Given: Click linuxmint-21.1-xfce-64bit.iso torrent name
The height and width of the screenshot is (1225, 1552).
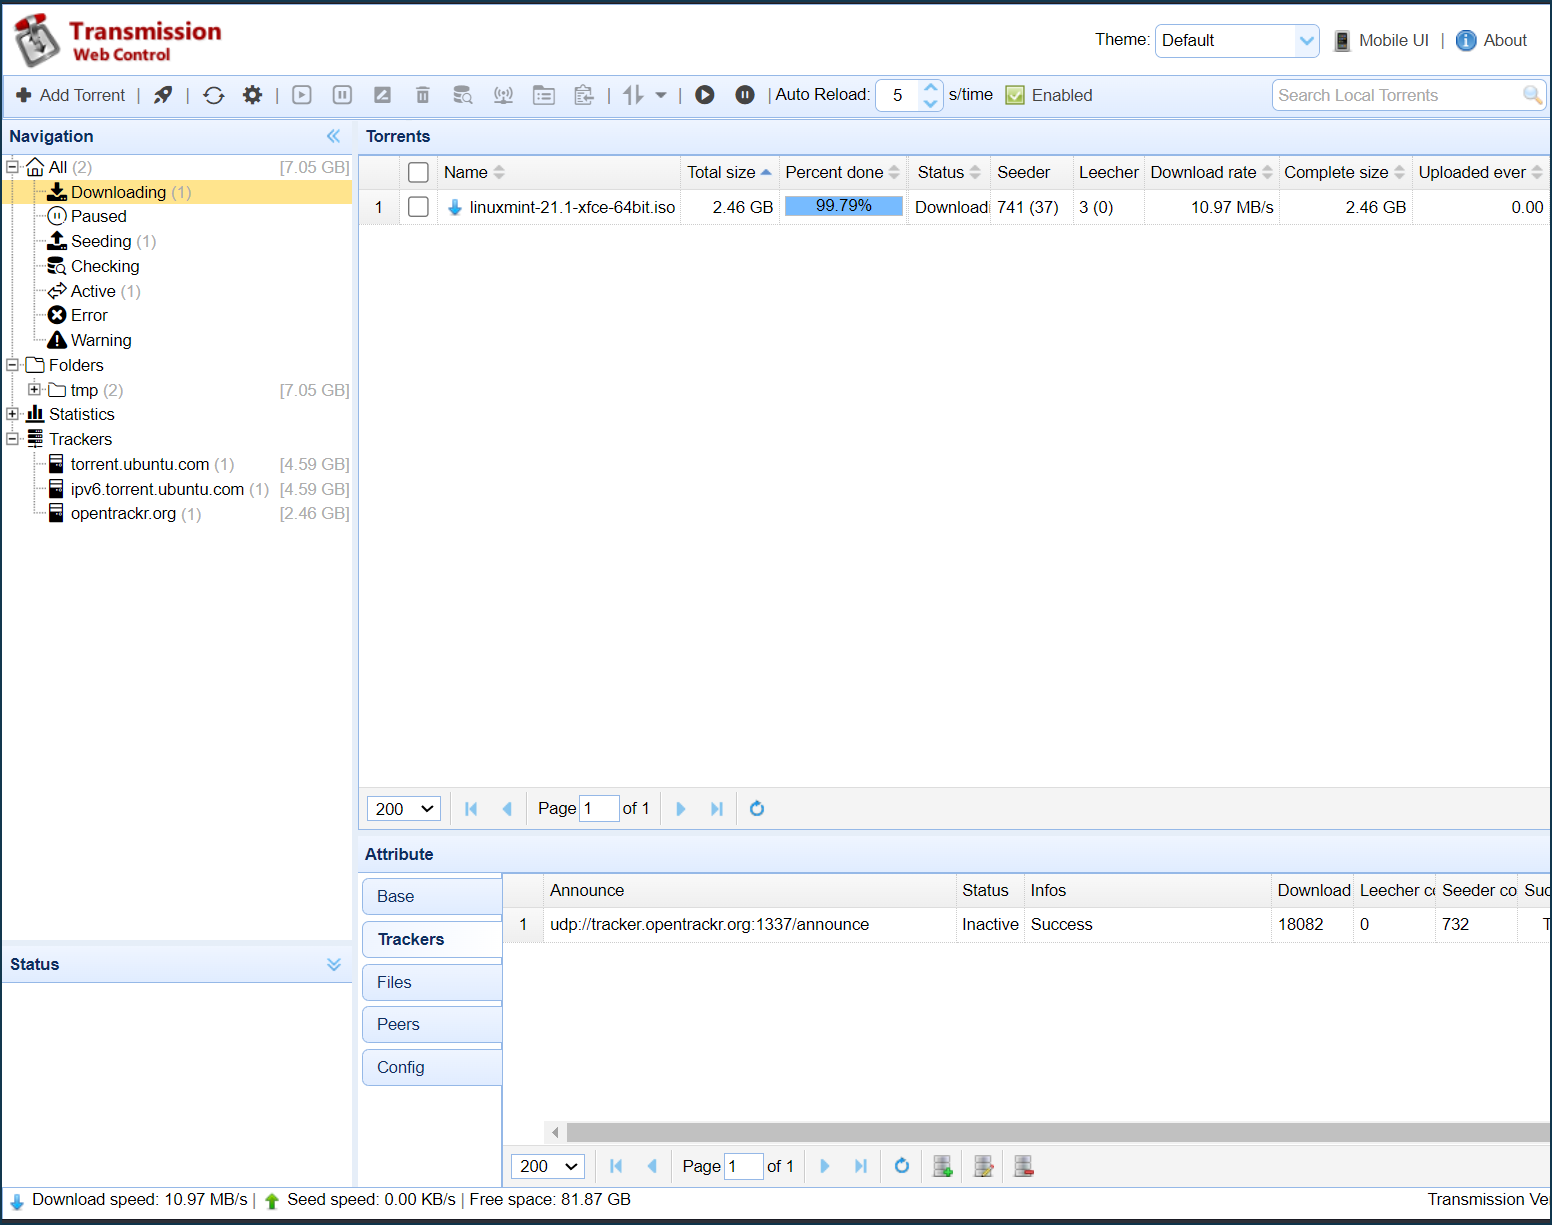Looking at the screenshot, I should pyautogui.click(x=572, y=207).
